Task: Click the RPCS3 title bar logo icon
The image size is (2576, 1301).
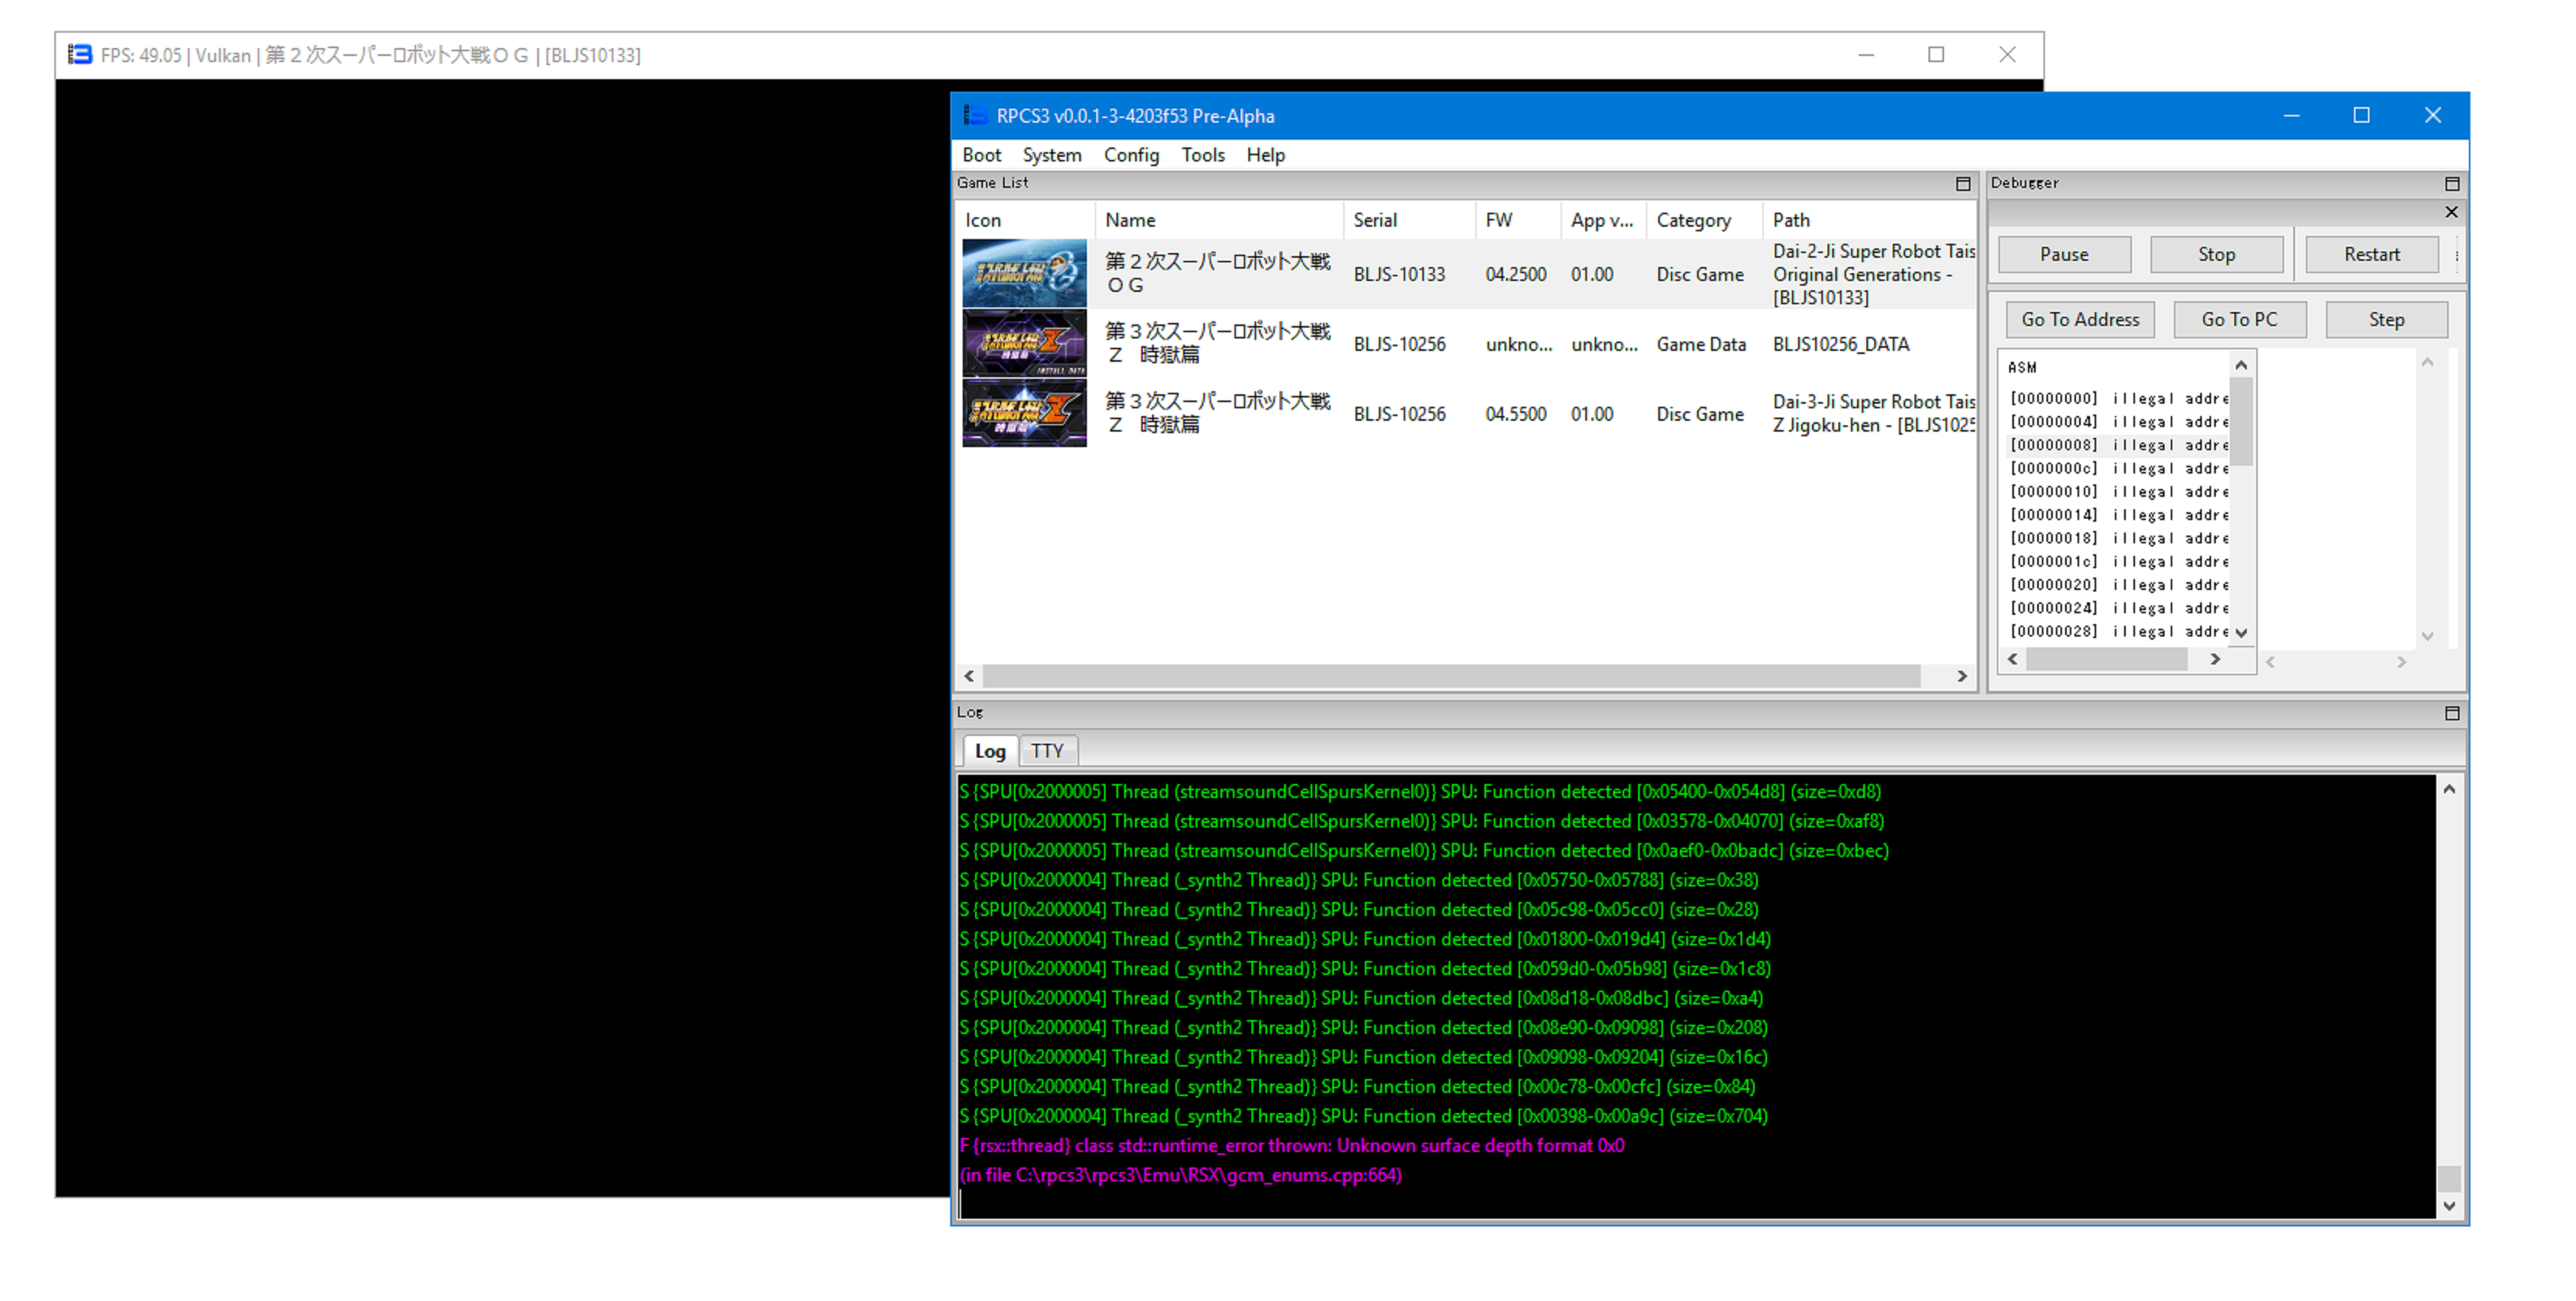Action: pos(974,116)
